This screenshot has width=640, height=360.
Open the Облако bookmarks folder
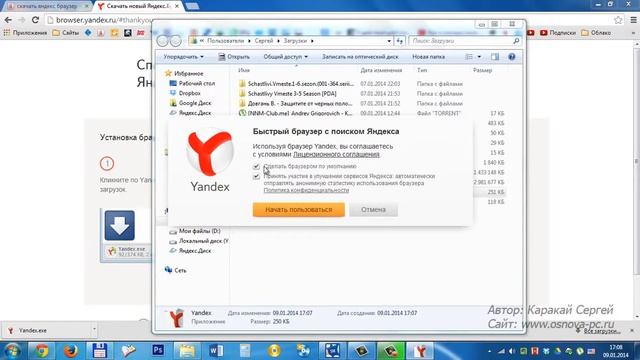click(x=596, y=33)
